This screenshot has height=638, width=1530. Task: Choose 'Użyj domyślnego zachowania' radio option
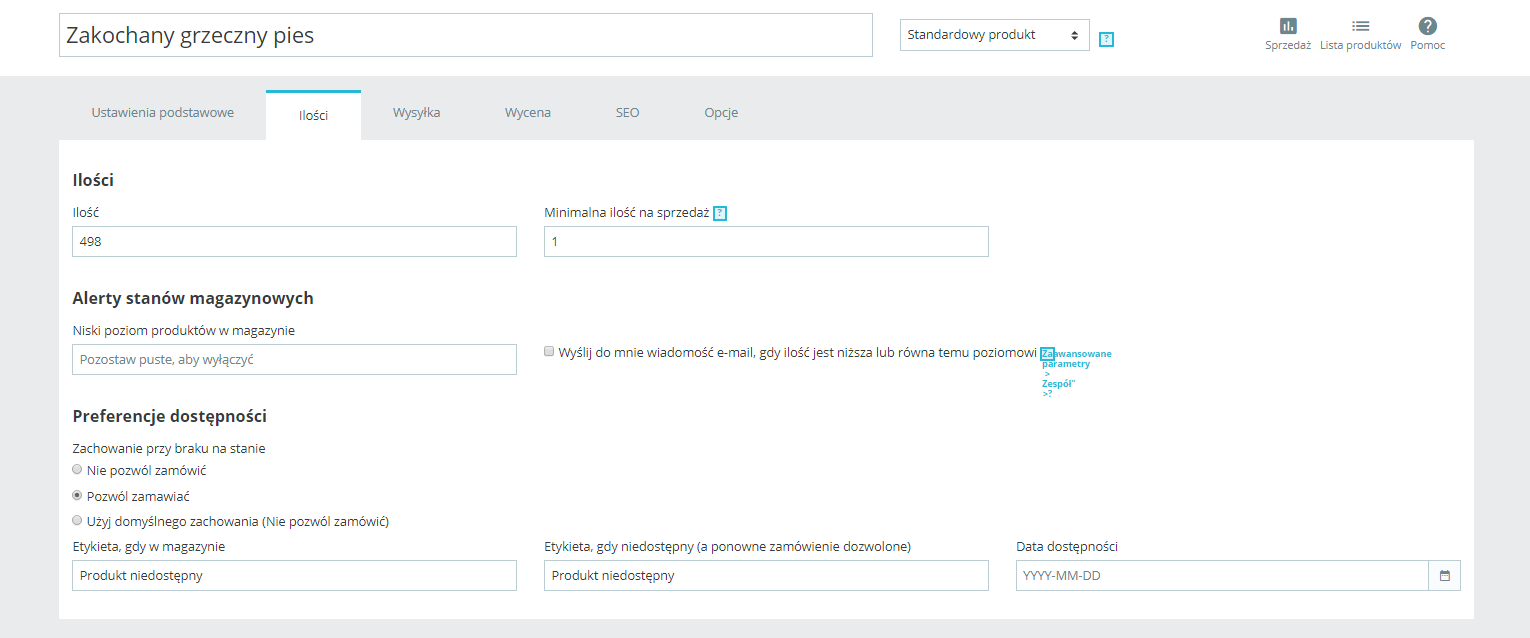pyautogui.click(x=77, y=520)
